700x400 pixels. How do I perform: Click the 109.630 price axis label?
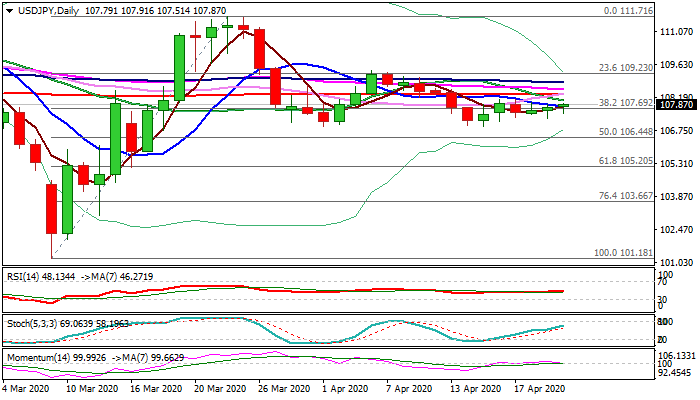pos(676,65)
